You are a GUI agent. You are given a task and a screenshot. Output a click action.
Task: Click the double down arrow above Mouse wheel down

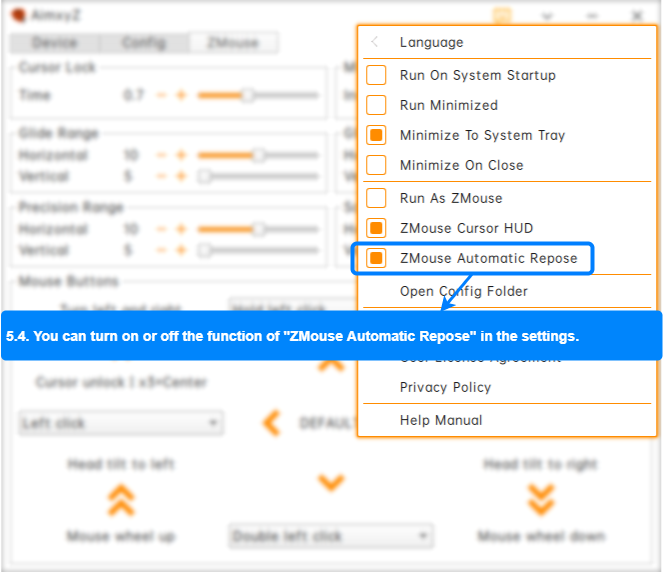pos(541,498)
